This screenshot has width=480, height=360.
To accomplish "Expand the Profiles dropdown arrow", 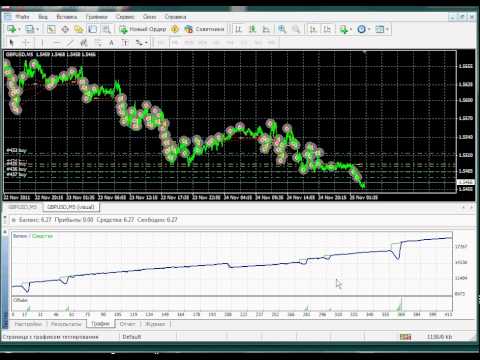I will tap(37, 29).
